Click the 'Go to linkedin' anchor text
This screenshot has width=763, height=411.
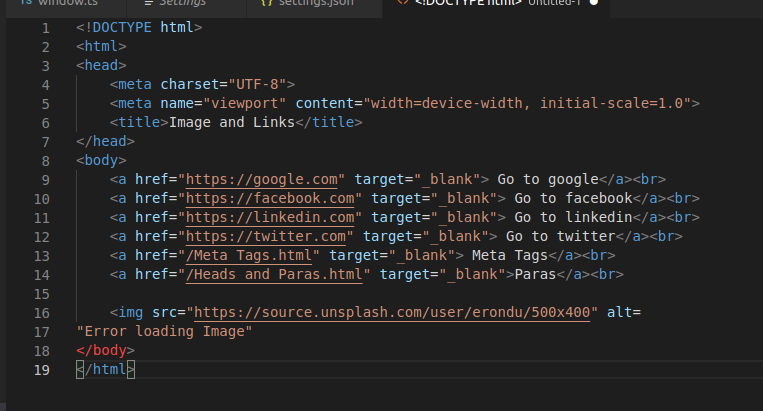click(x=573, y=217)
